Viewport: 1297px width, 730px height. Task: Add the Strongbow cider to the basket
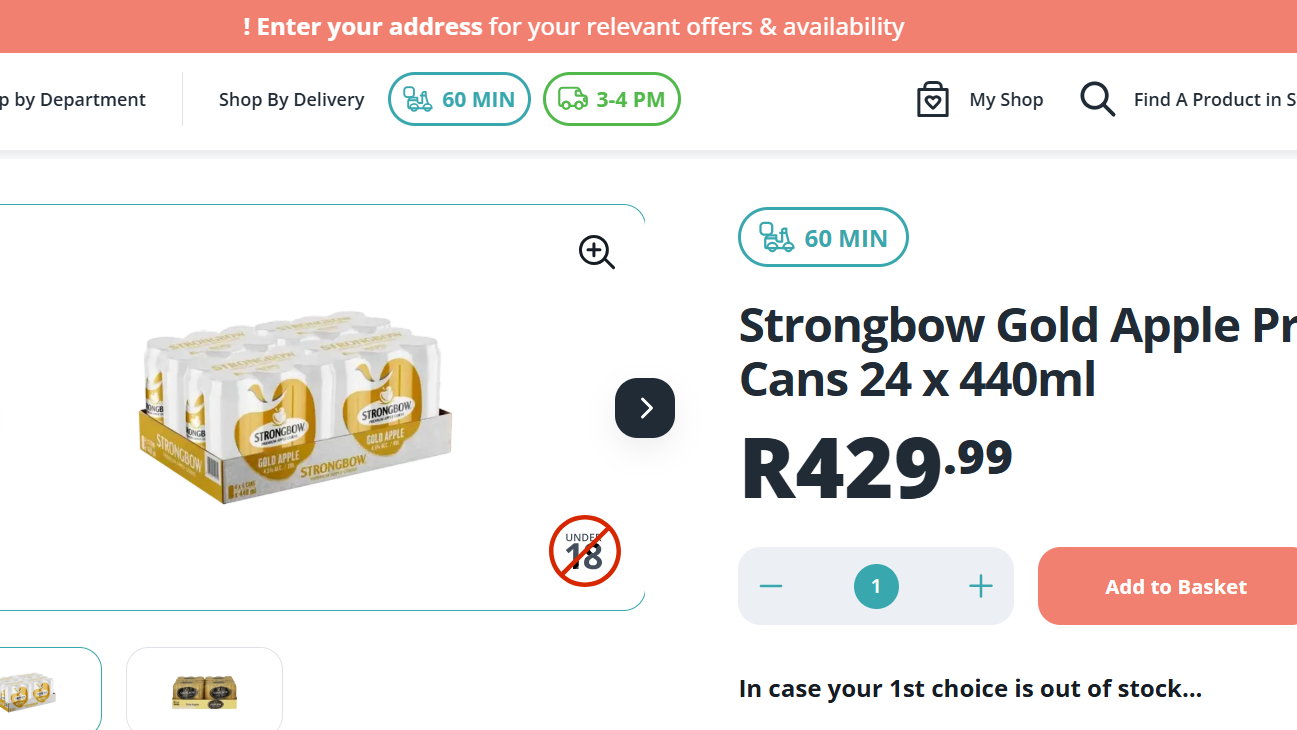[1175, 586]
